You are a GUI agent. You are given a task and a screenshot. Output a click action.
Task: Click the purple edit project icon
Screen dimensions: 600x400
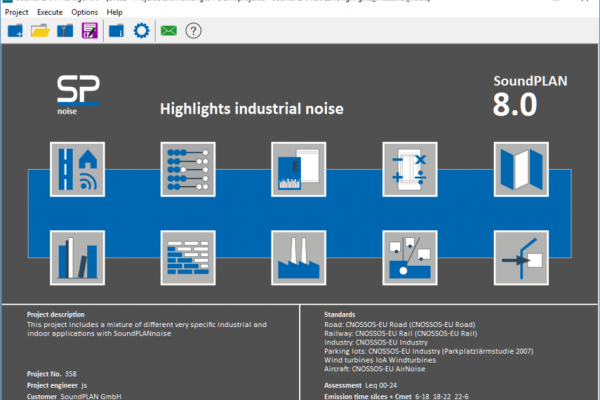point(89,31)
